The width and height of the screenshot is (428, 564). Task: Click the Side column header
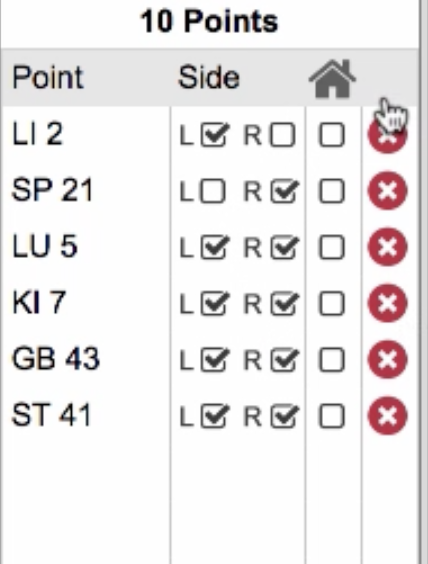pos(209,77)
